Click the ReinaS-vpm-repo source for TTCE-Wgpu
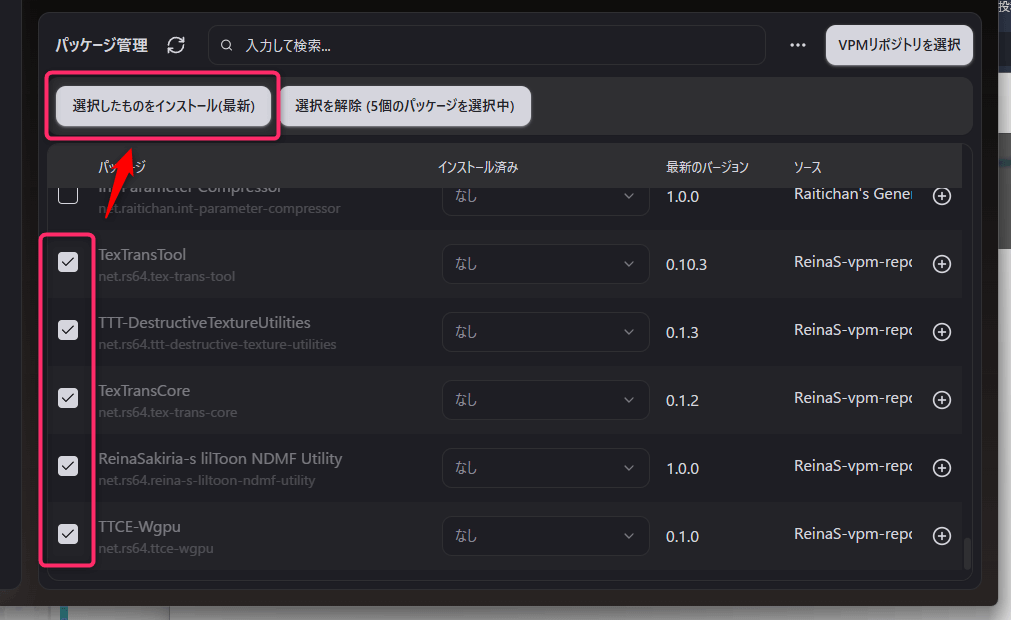The image size is (1011, 620). [x=852, y=534]
